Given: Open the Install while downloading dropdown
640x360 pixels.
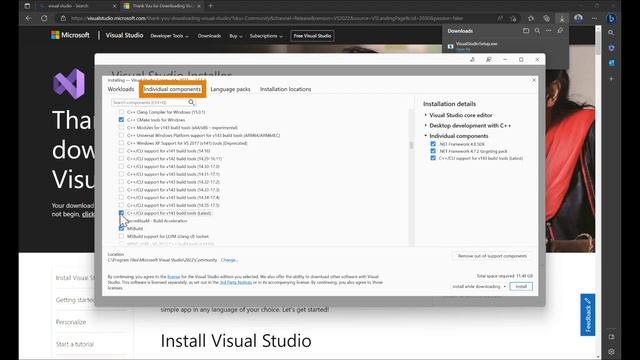Looking at the screenshot, I should click(x=479, y=287).
